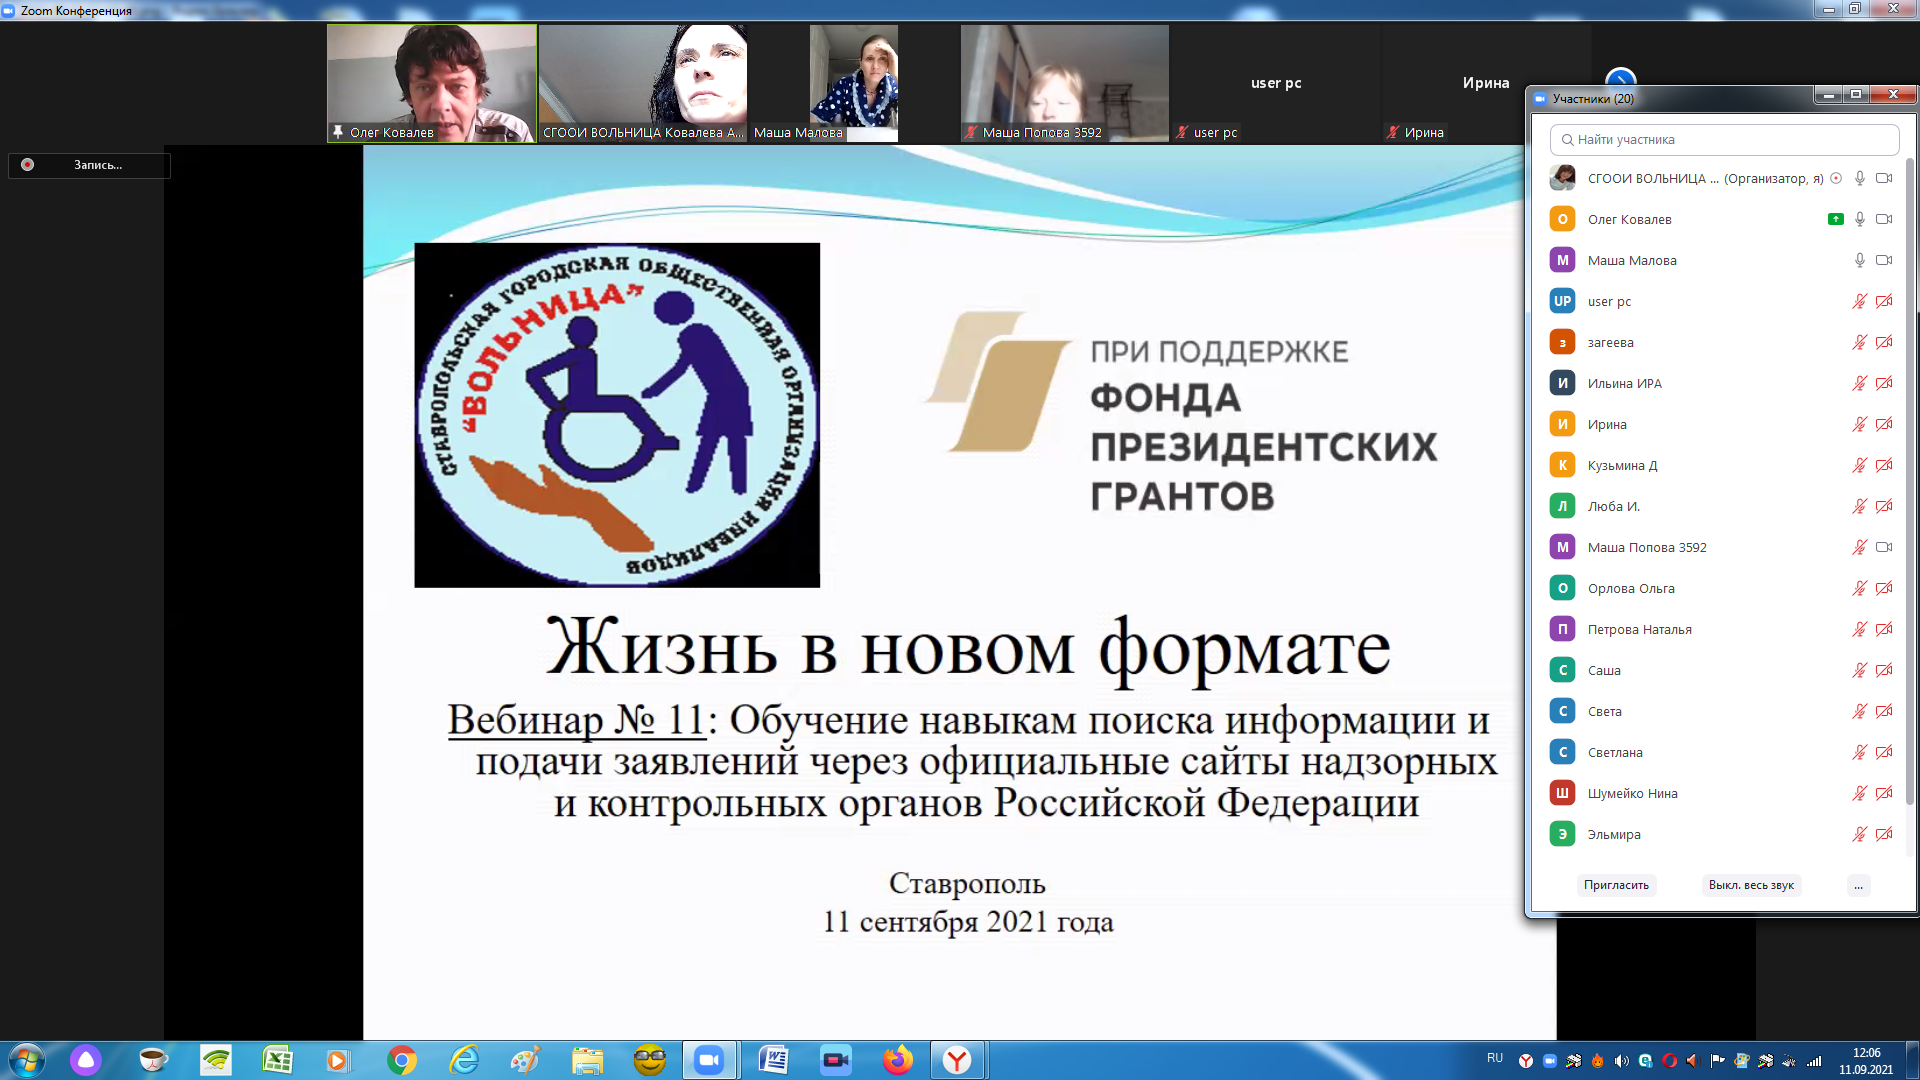
Task: Click the Выкл. весь звук button
Action: [x=1751, y=885]
